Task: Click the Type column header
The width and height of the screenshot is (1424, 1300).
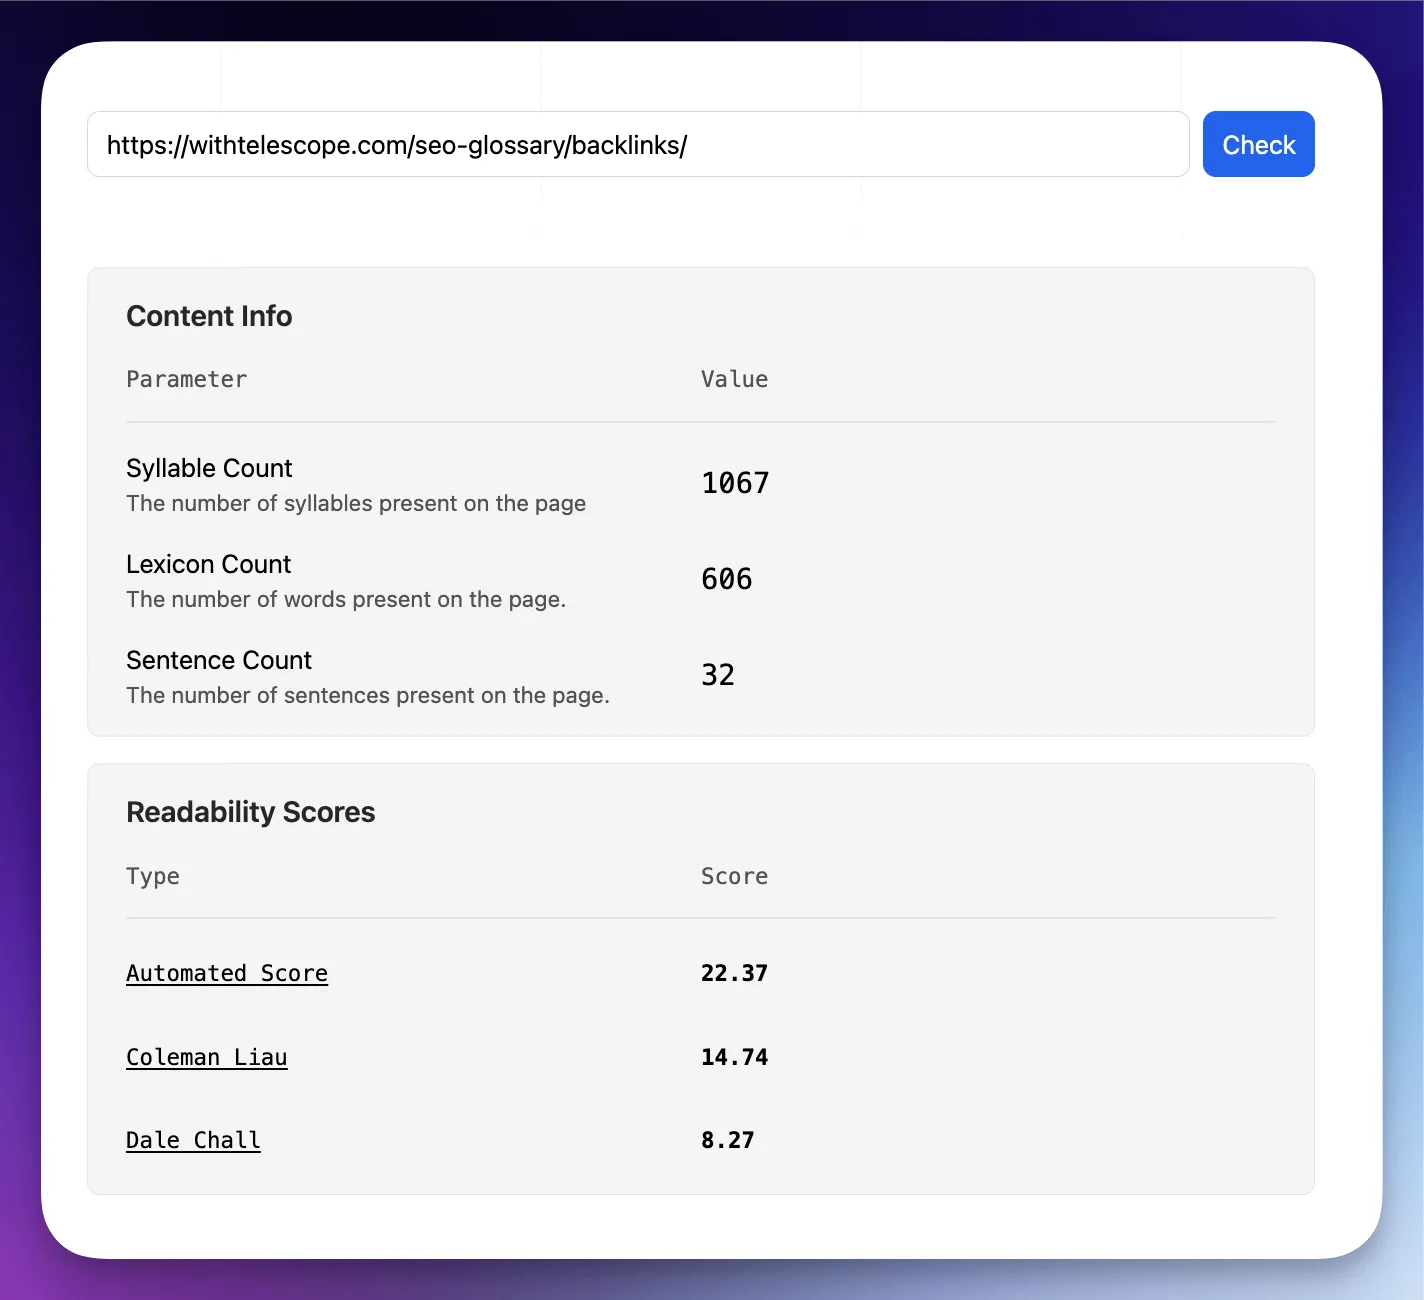Action: coord(153,876)
